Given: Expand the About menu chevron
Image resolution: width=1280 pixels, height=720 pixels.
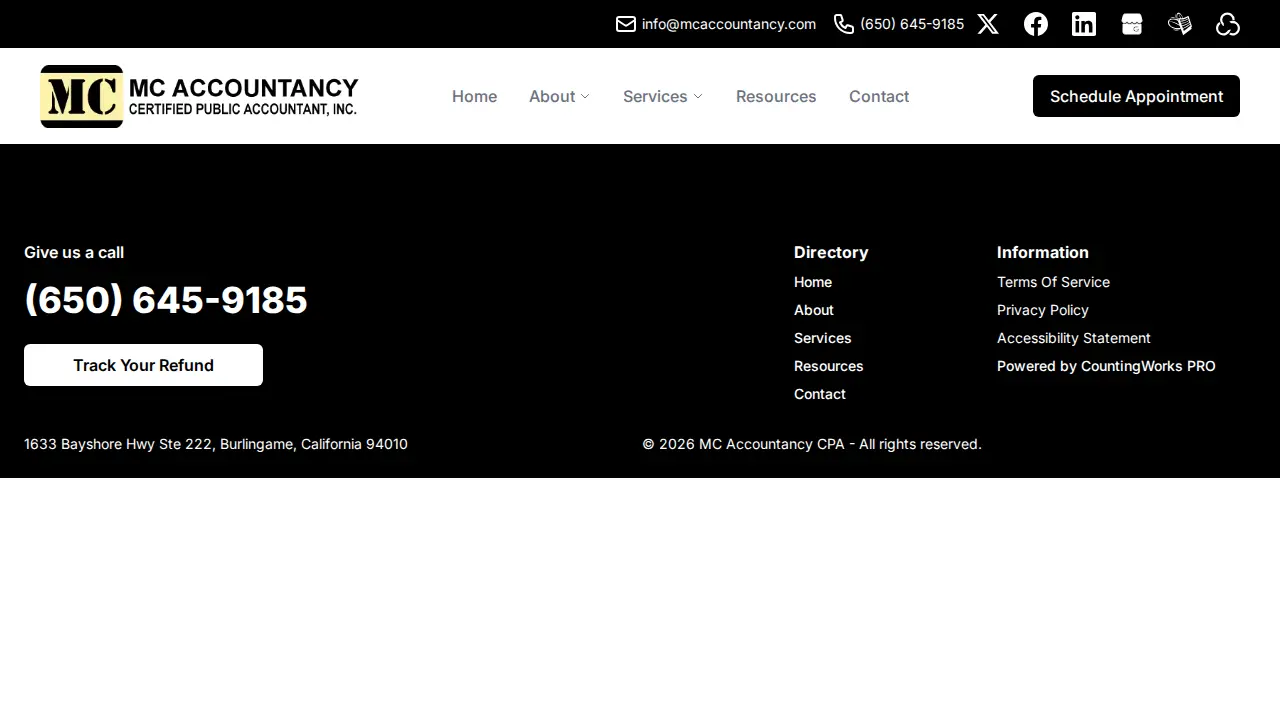Looking at the screenshot, I should coord(585,96).
